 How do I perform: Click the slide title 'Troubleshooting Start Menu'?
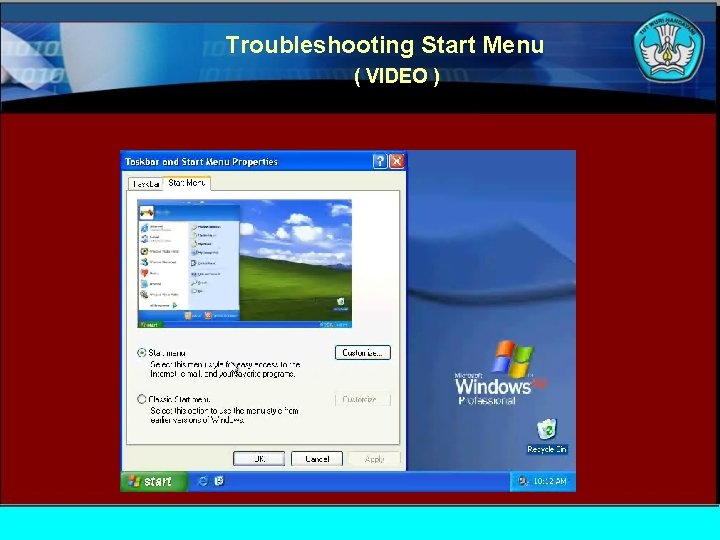coord(385,45)
